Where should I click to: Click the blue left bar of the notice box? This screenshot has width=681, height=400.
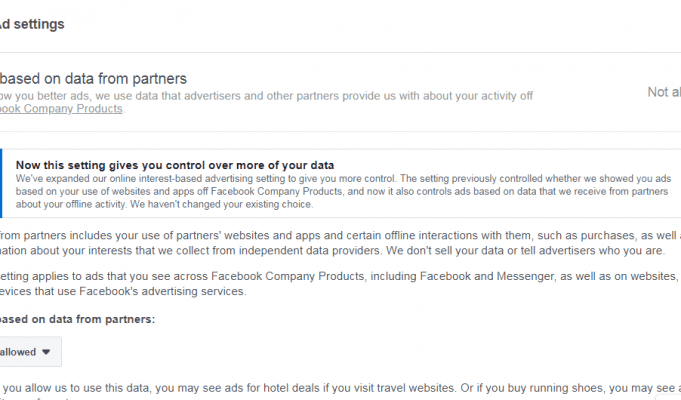(2, 183)
